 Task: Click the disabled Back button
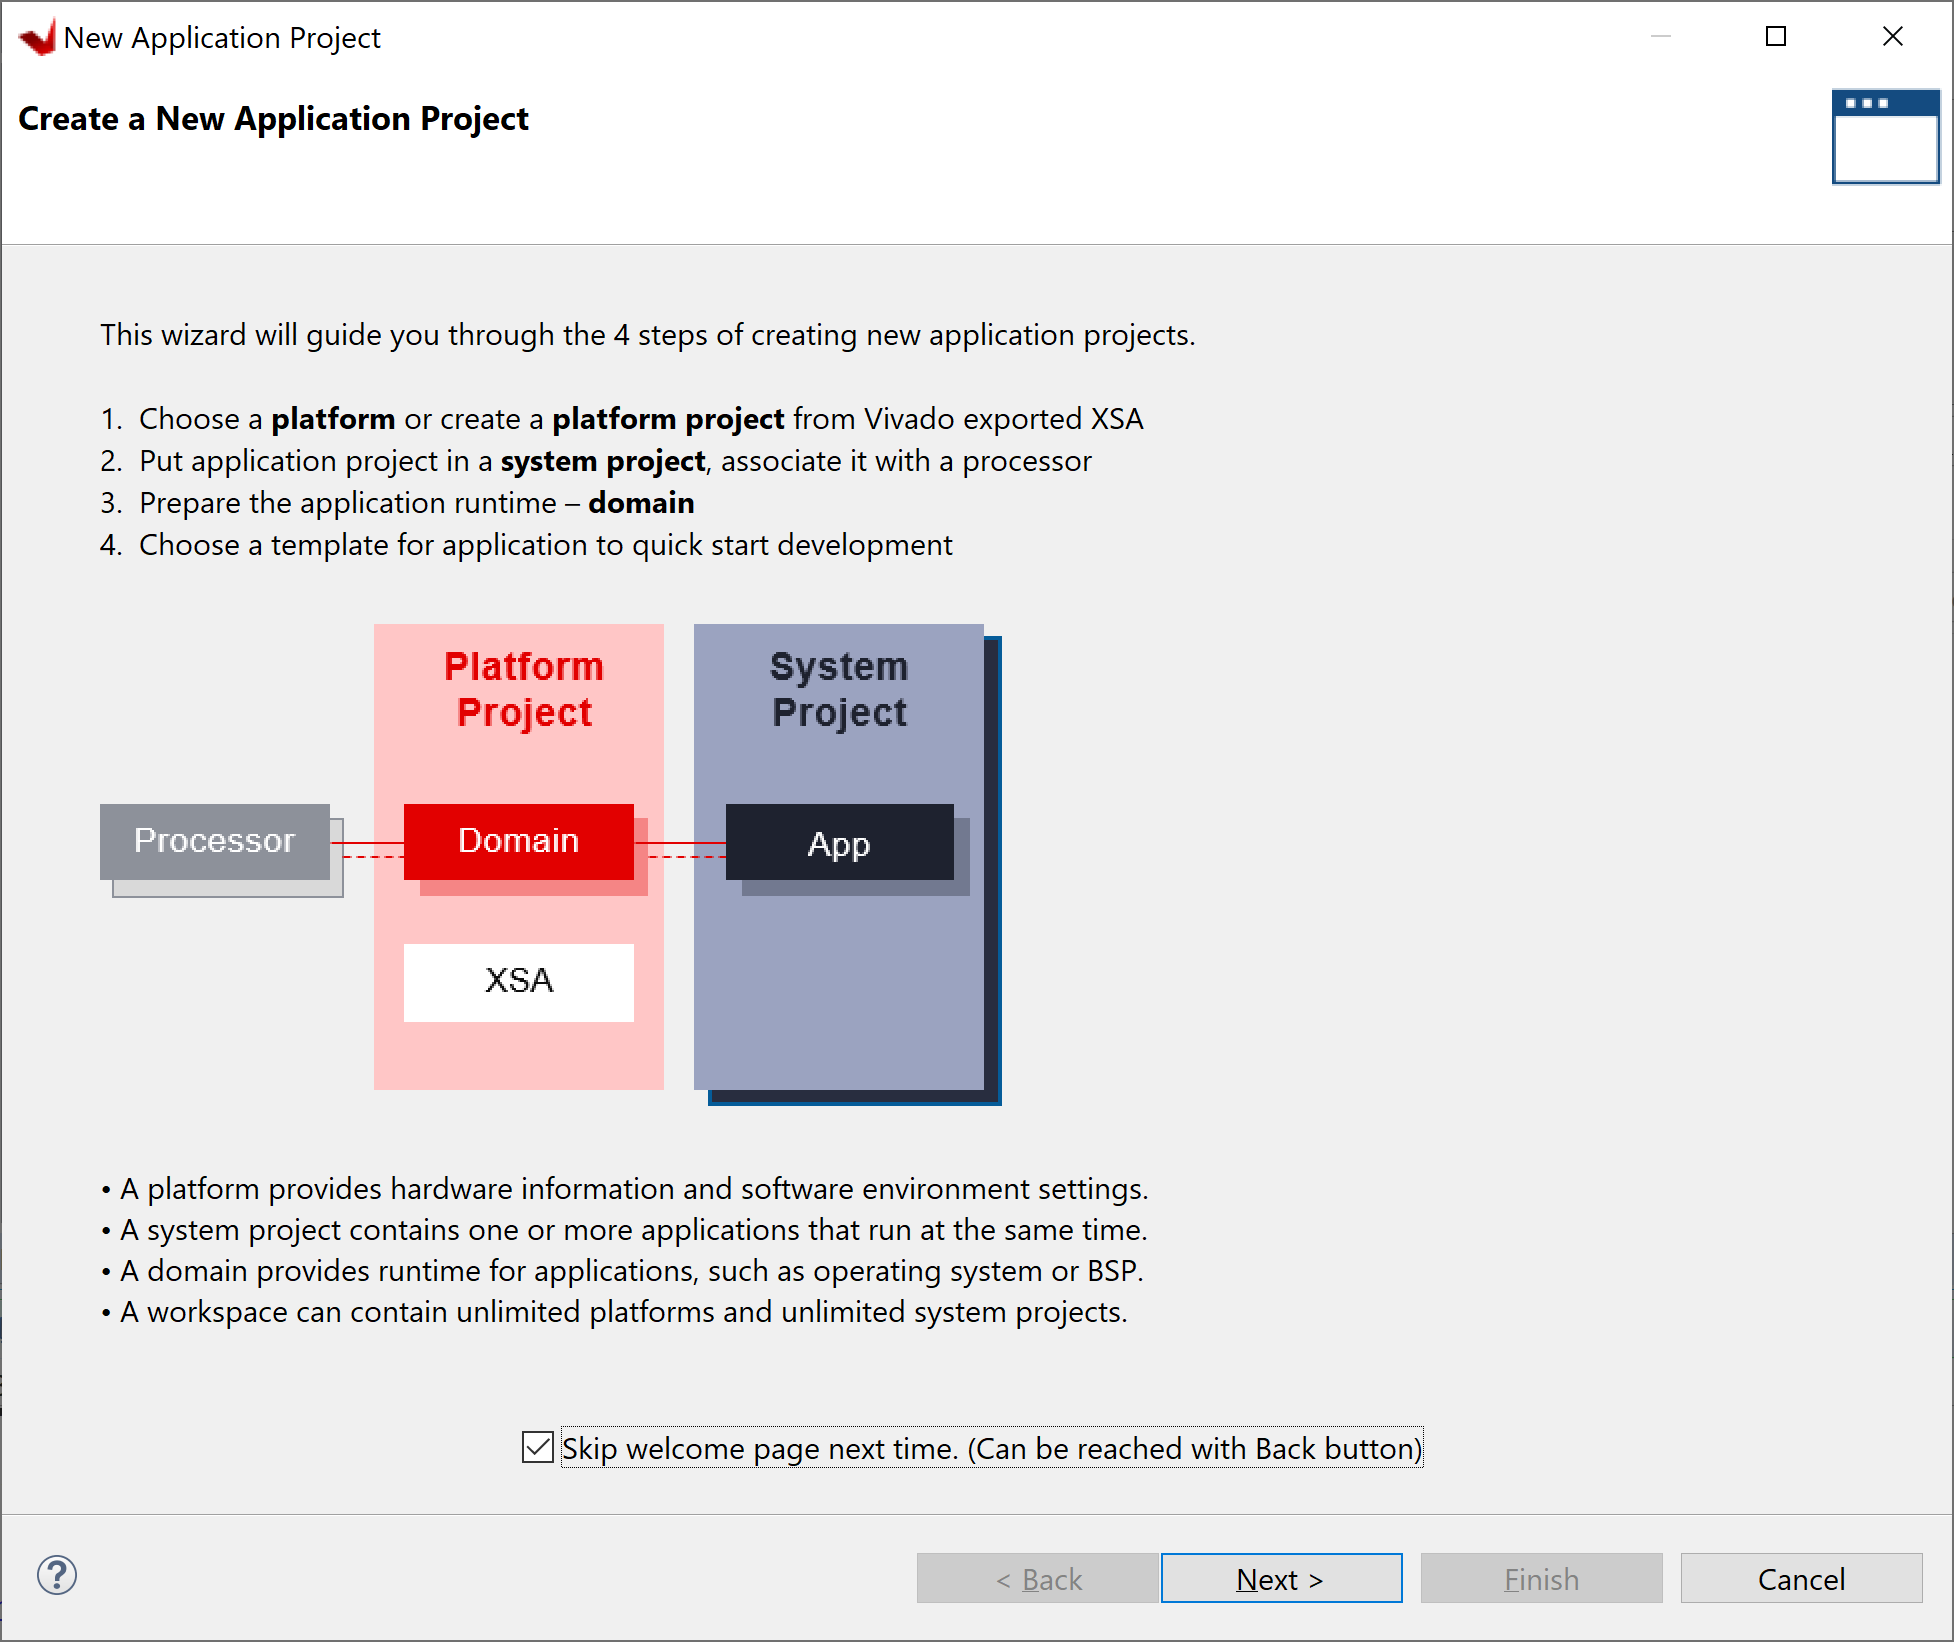point(1037,1579)
